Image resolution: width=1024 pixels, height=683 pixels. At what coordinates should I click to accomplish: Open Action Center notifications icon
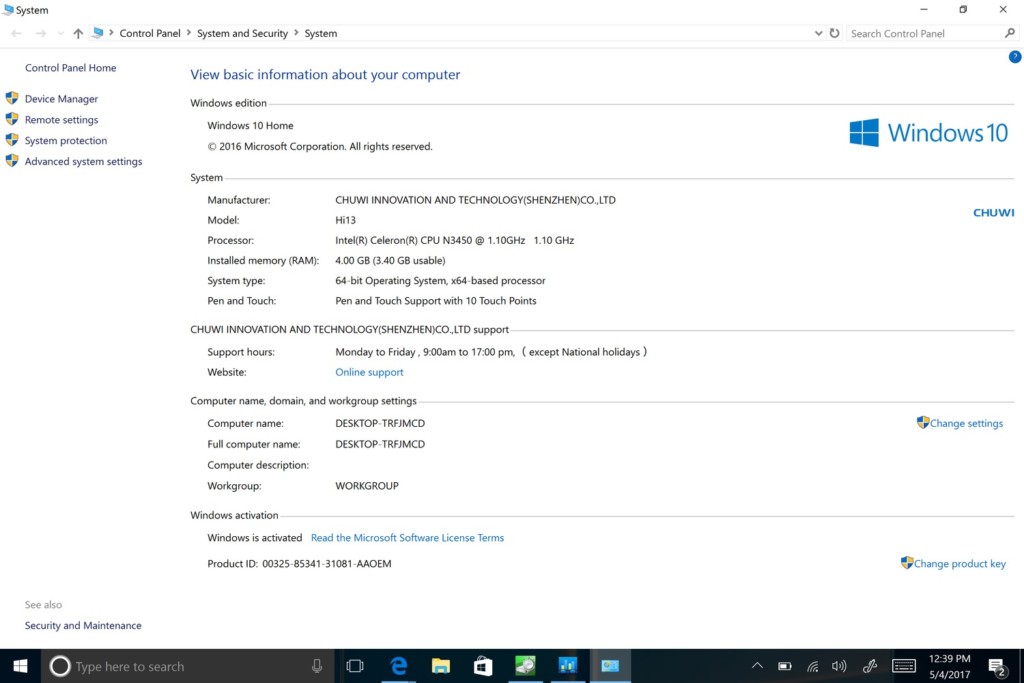997,667
